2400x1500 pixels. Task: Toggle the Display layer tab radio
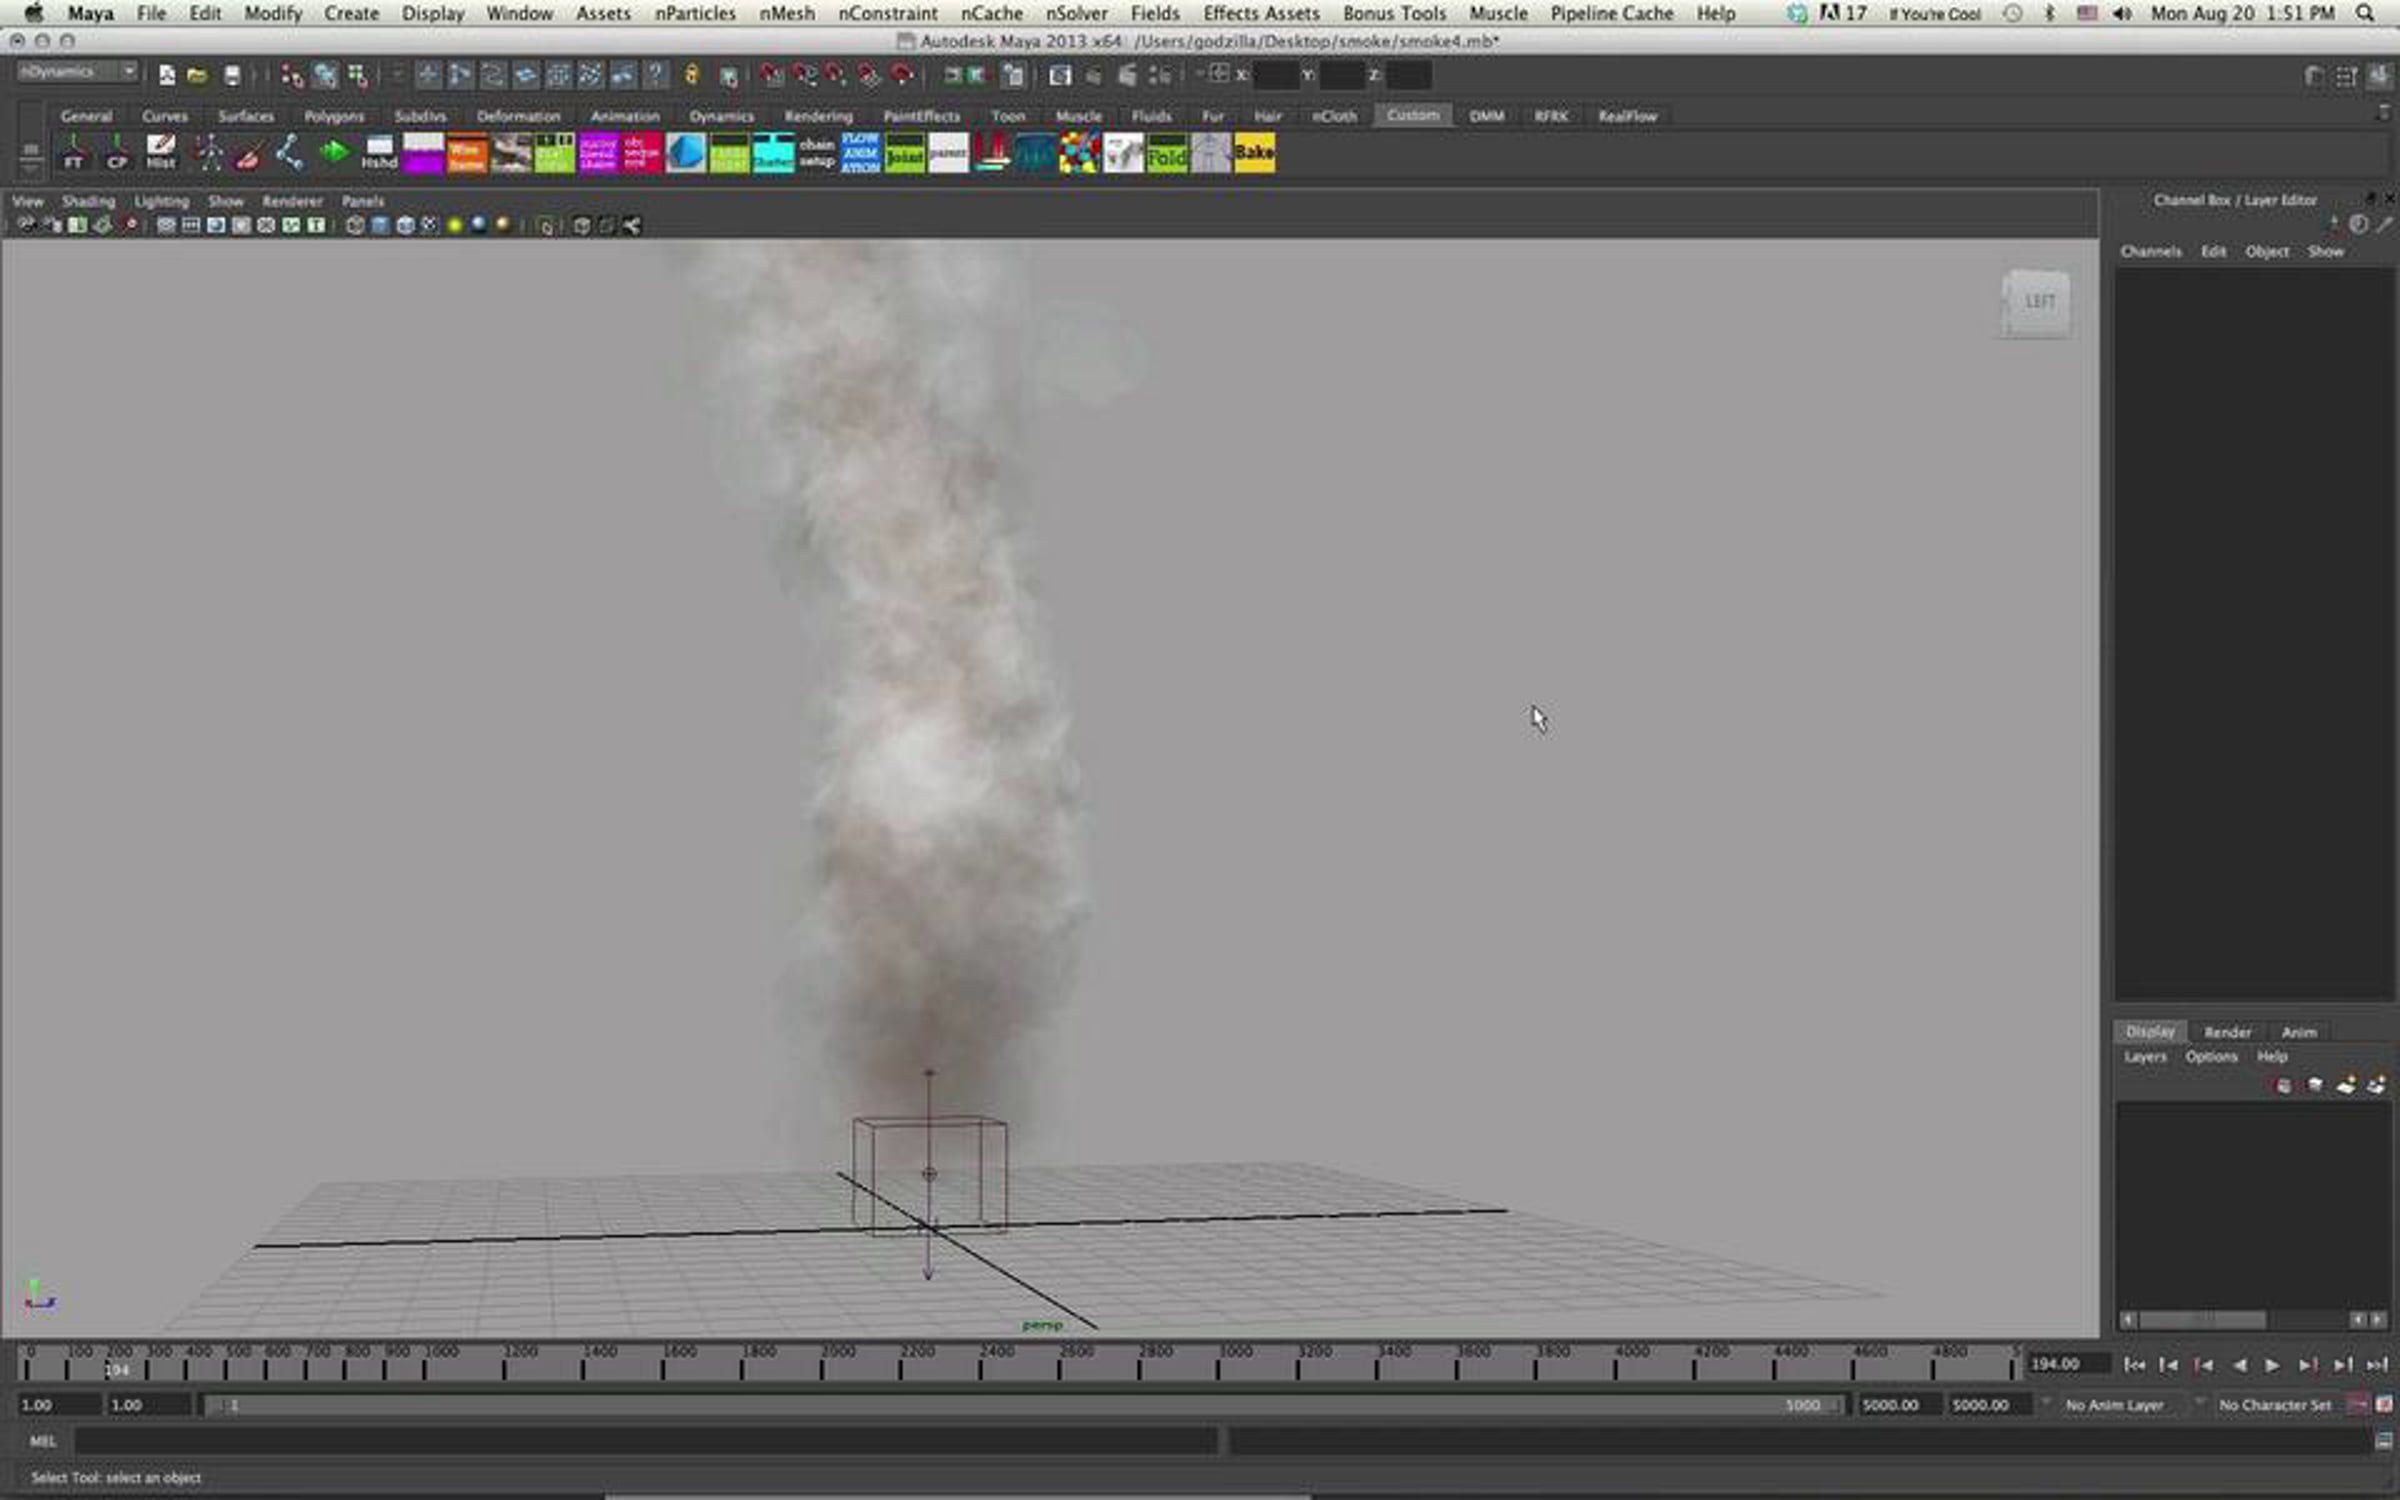tap(2150, 1031)
